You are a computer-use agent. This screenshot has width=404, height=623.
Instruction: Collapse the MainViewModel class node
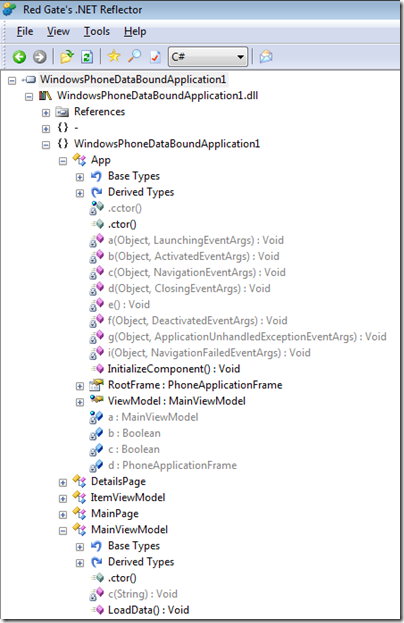pos(63,531)
